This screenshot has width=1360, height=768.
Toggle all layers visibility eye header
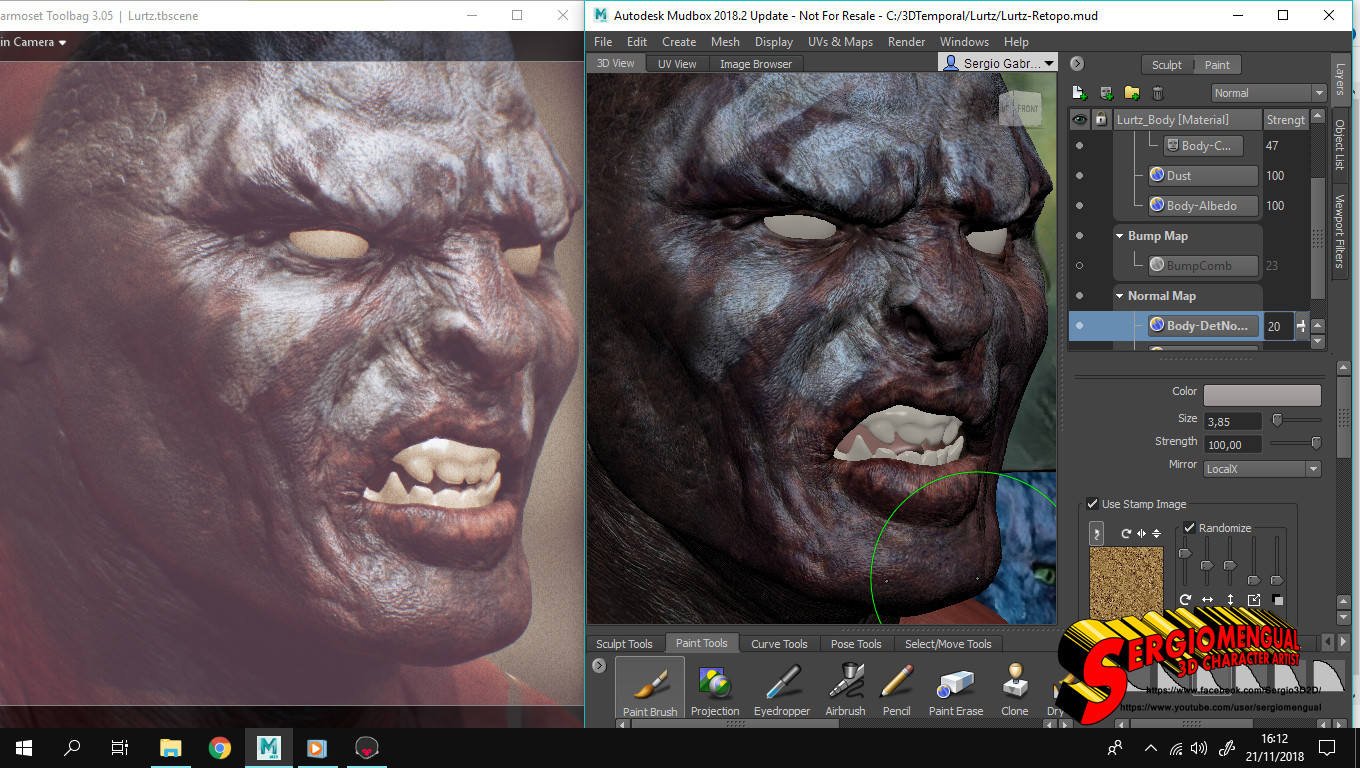click(1079, 120)
